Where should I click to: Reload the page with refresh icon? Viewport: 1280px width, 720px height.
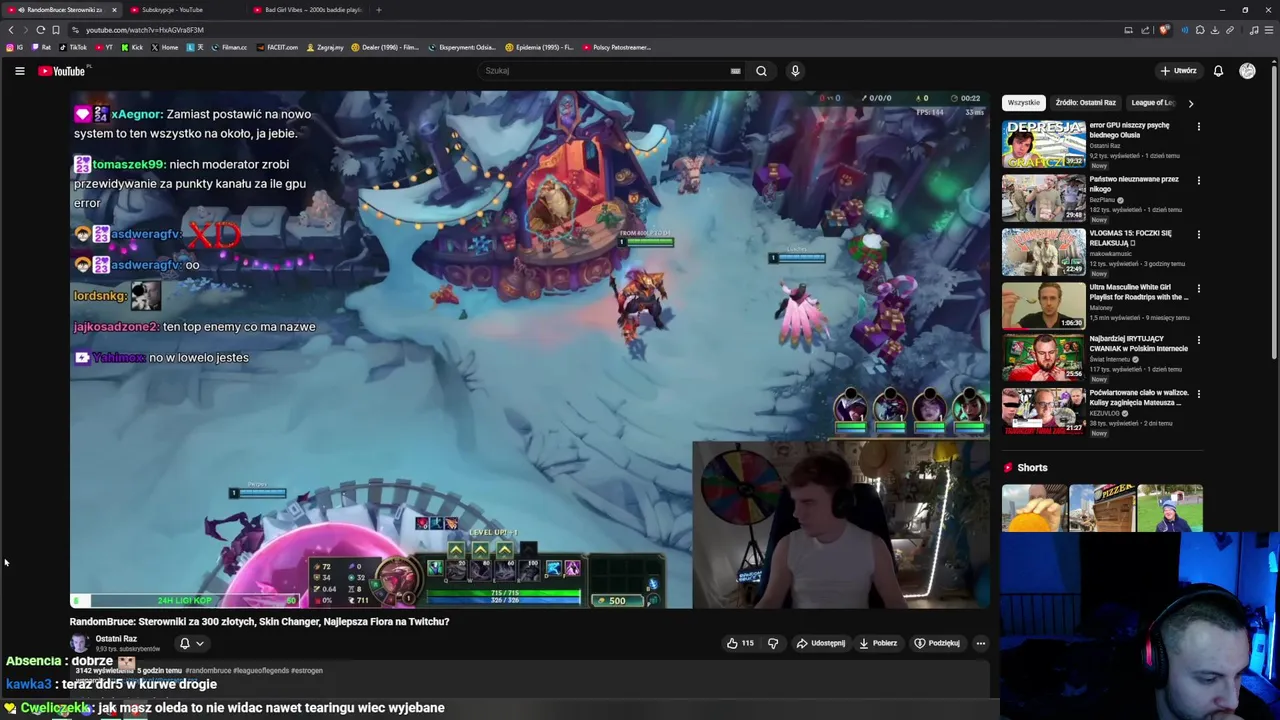click(x=40, y=30)
